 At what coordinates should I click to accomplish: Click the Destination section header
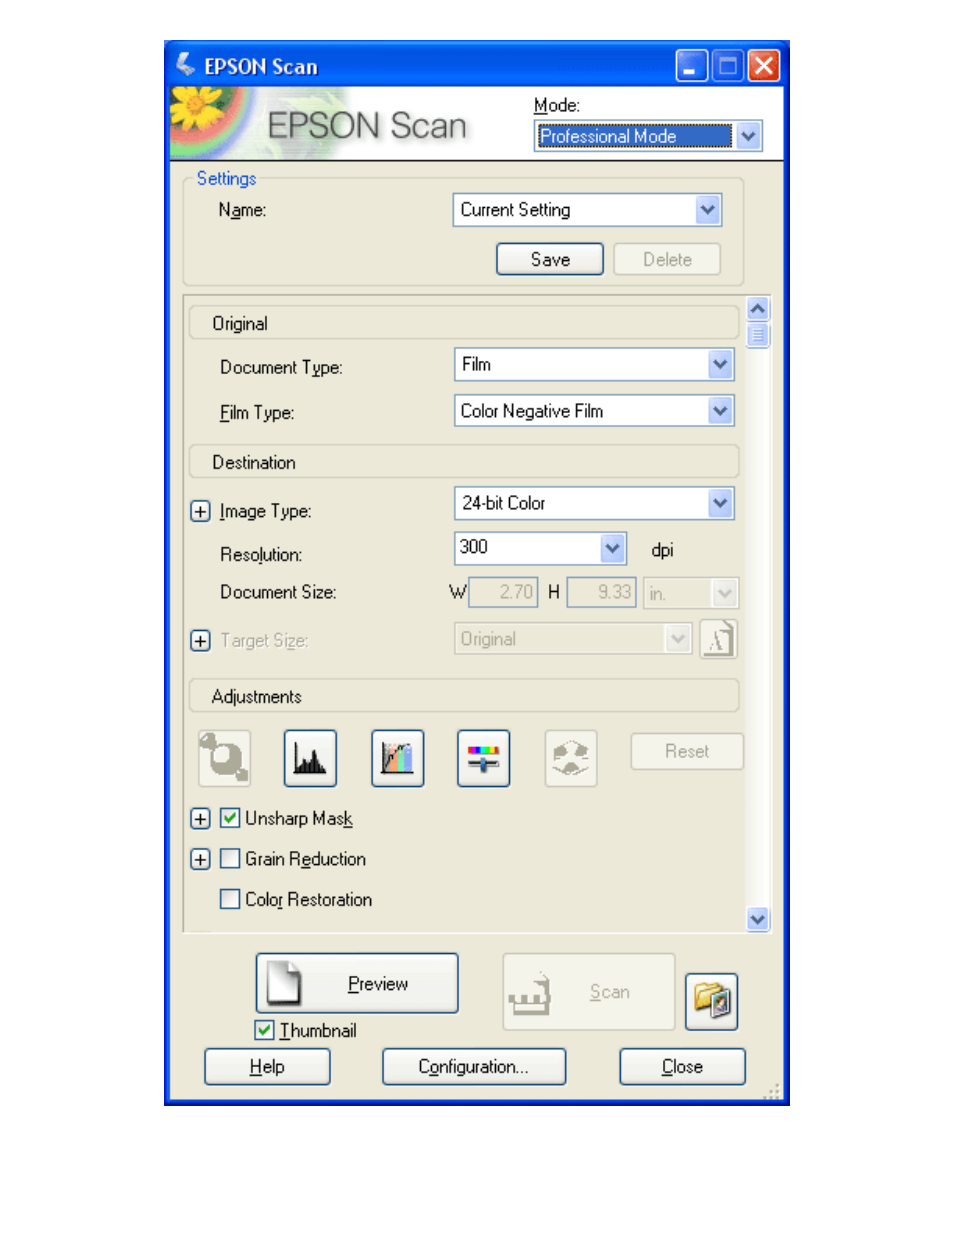[464, 462]
